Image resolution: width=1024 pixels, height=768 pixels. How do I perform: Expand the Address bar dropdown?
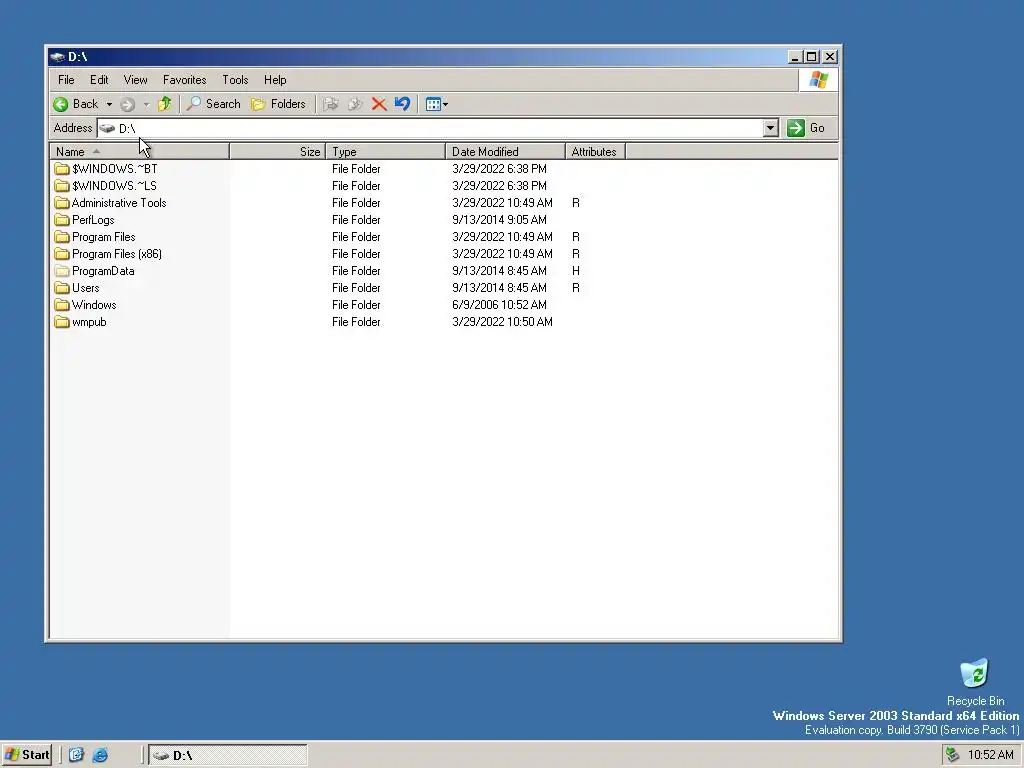[771, 128]
